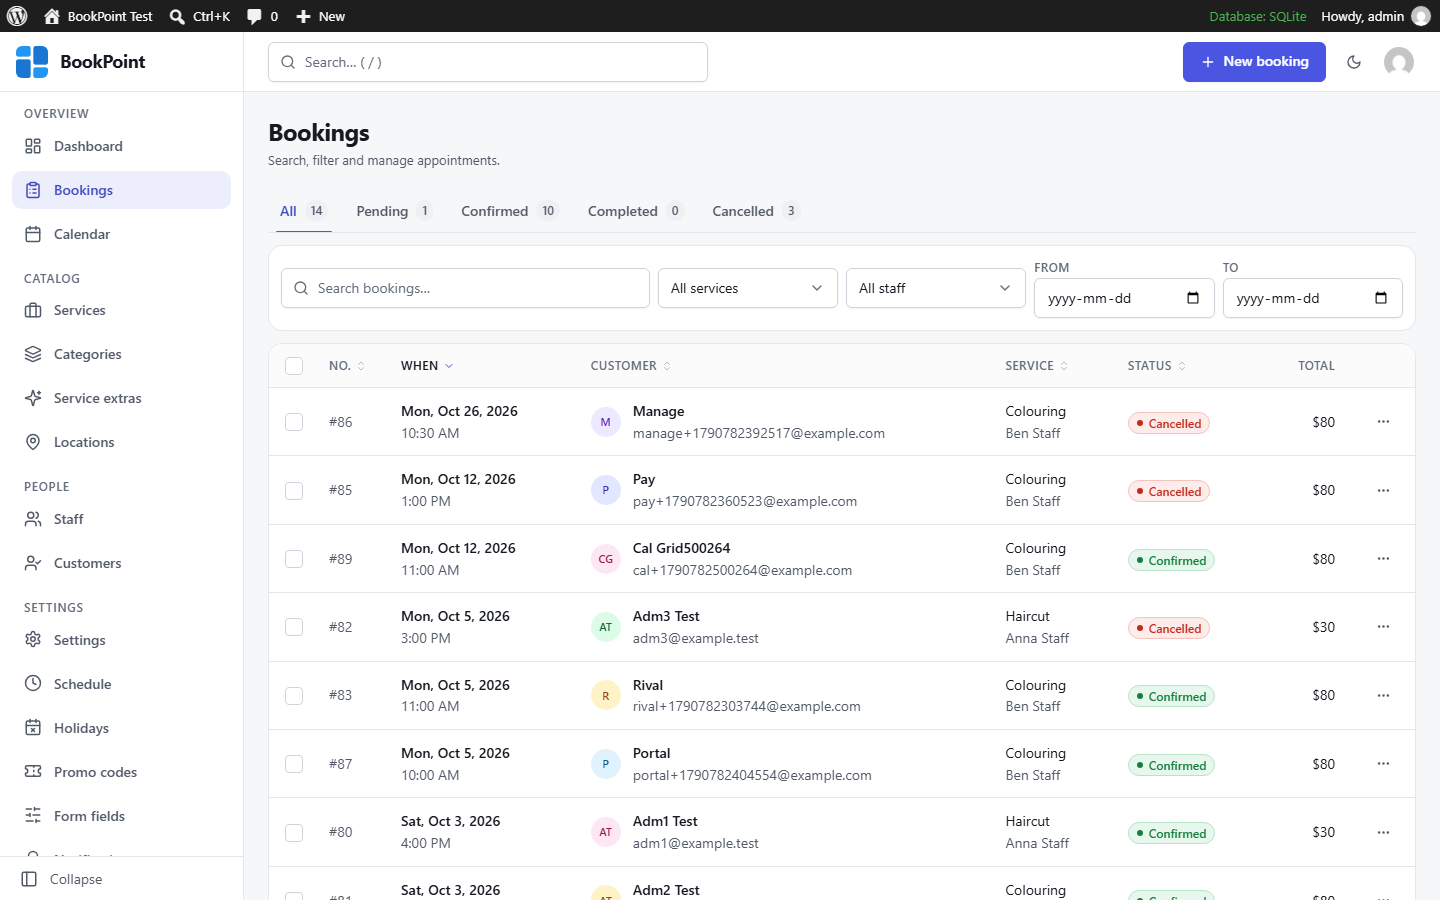This screenshot has width=1440, height=900.
Task: Select booking #82 checkbox
Action: [294, 627]
